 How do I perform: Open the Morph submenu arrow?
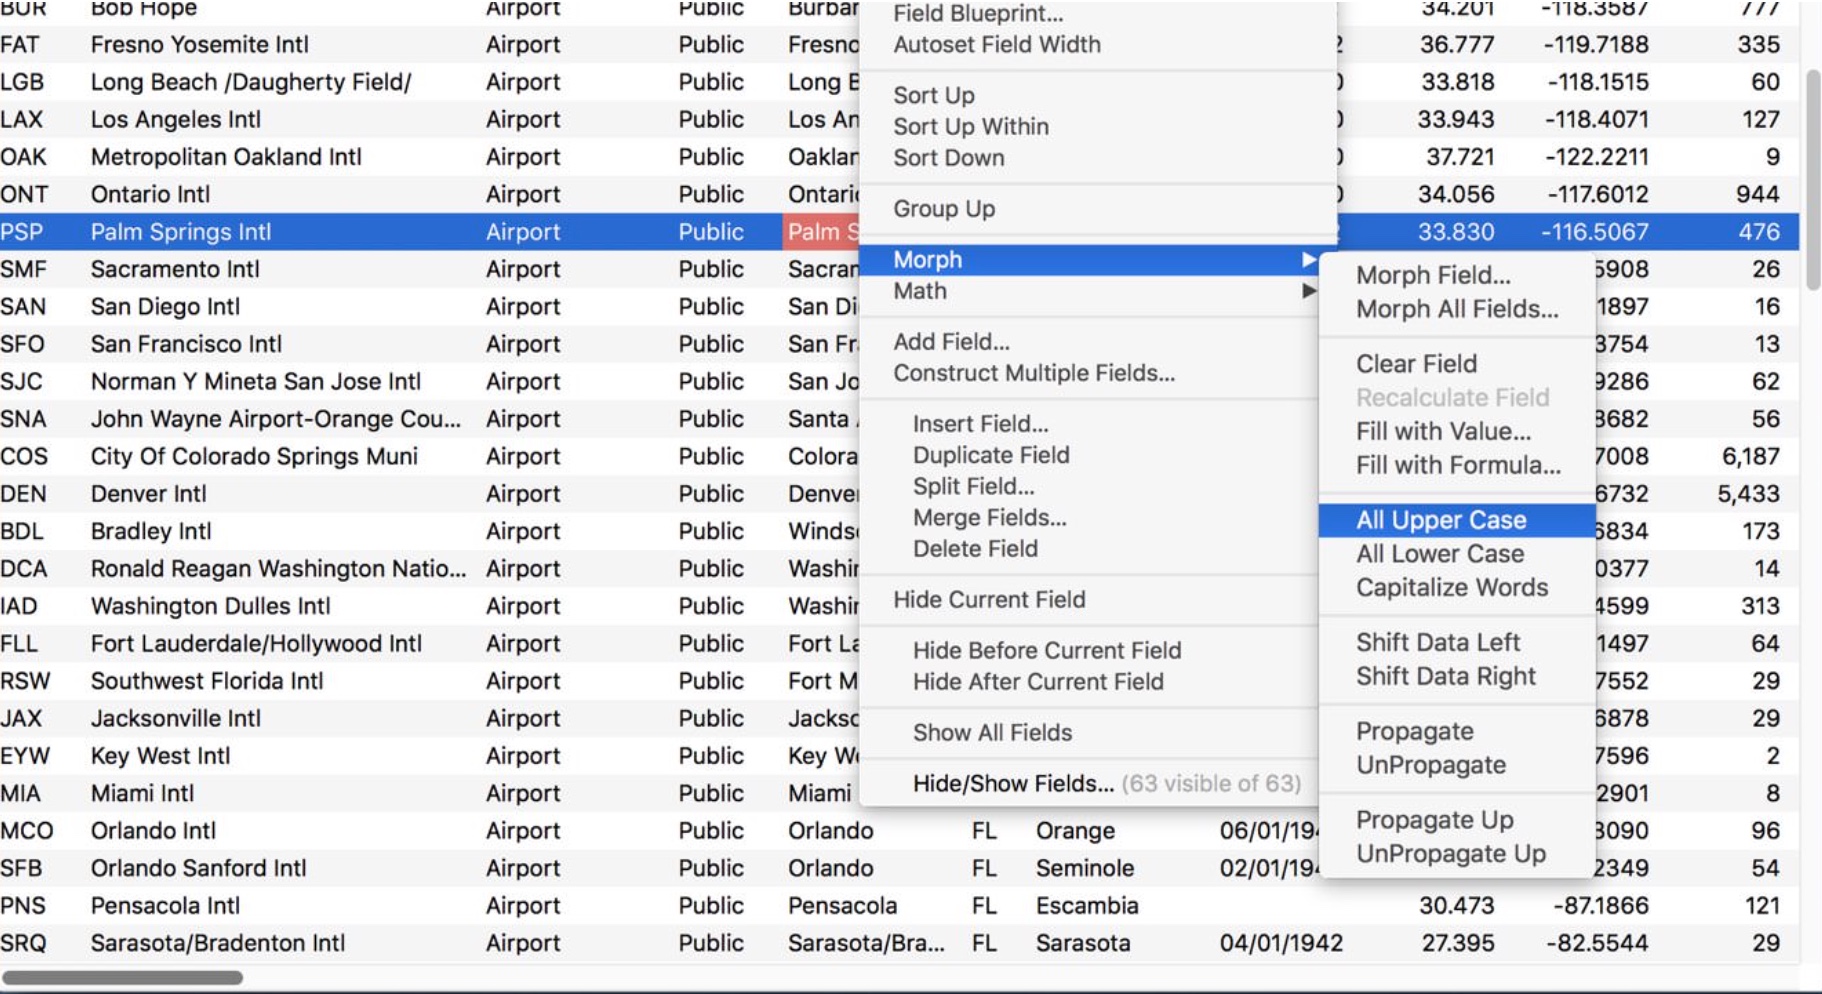[1308, 260]
